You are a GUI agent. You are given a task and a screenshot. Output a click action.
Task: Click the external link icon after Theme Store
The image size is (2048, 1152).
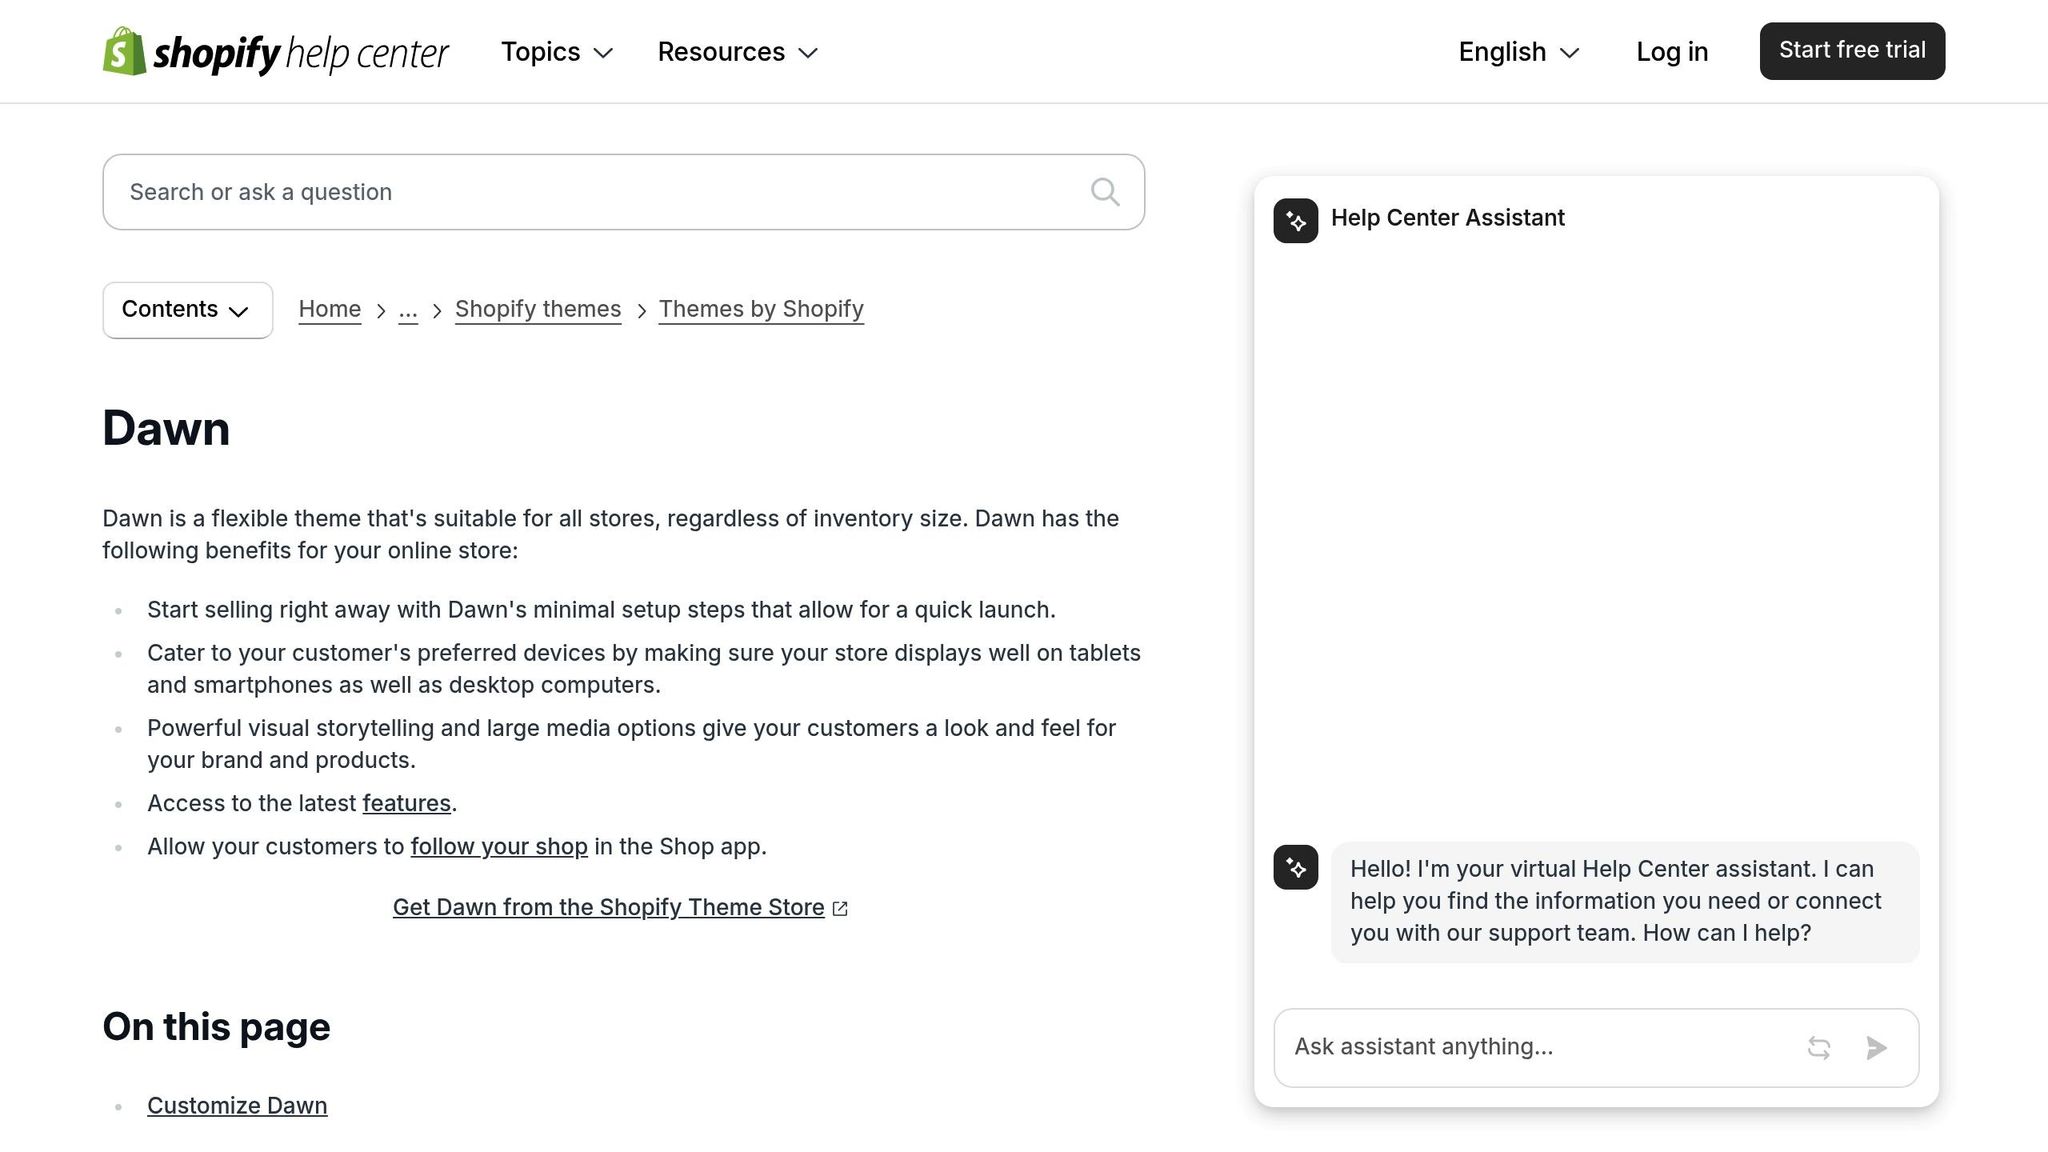[840, 908]
